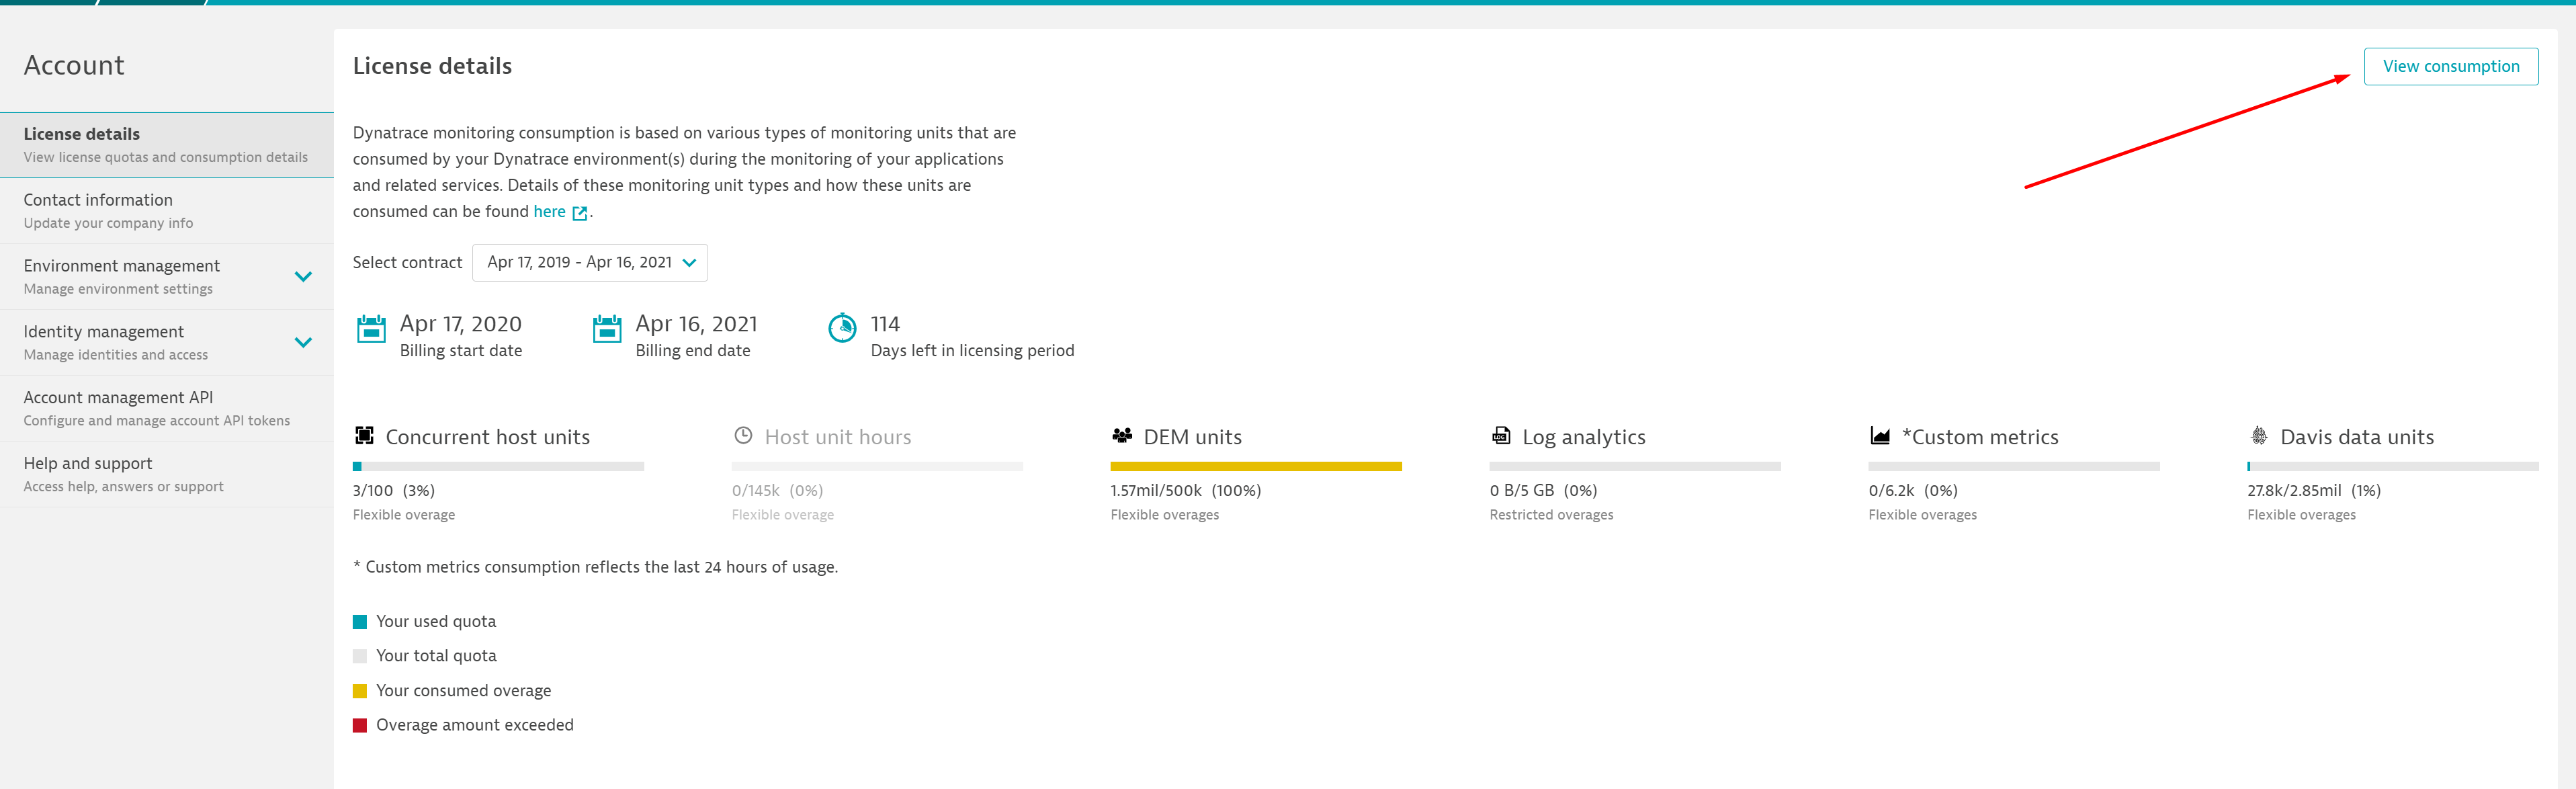Screen dimensions: 2576x789
Task: Click the Concurrent host units icon
Action: pos(365,436)
